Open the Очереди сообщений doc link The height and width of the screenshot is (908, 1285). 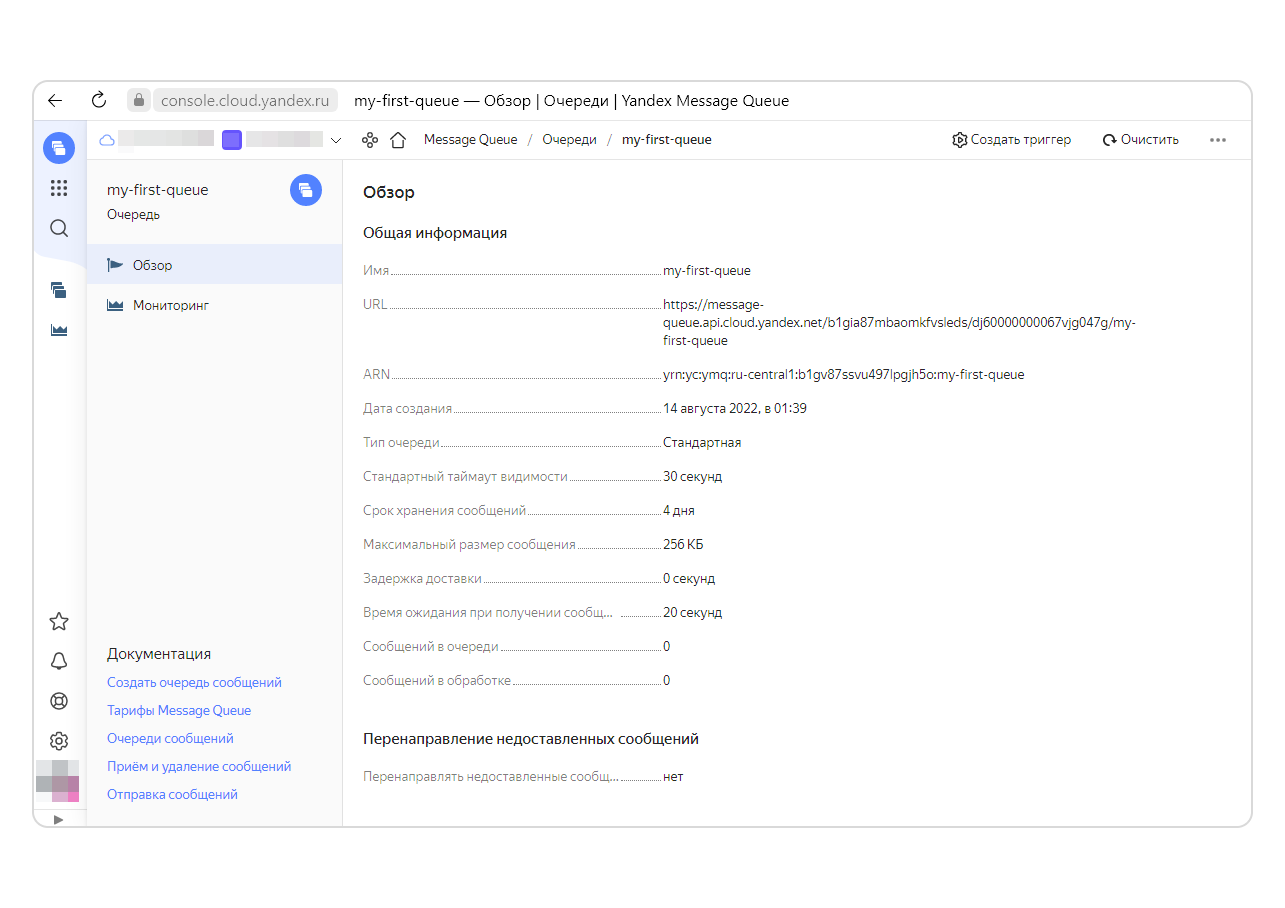click(x=170, y=739)
